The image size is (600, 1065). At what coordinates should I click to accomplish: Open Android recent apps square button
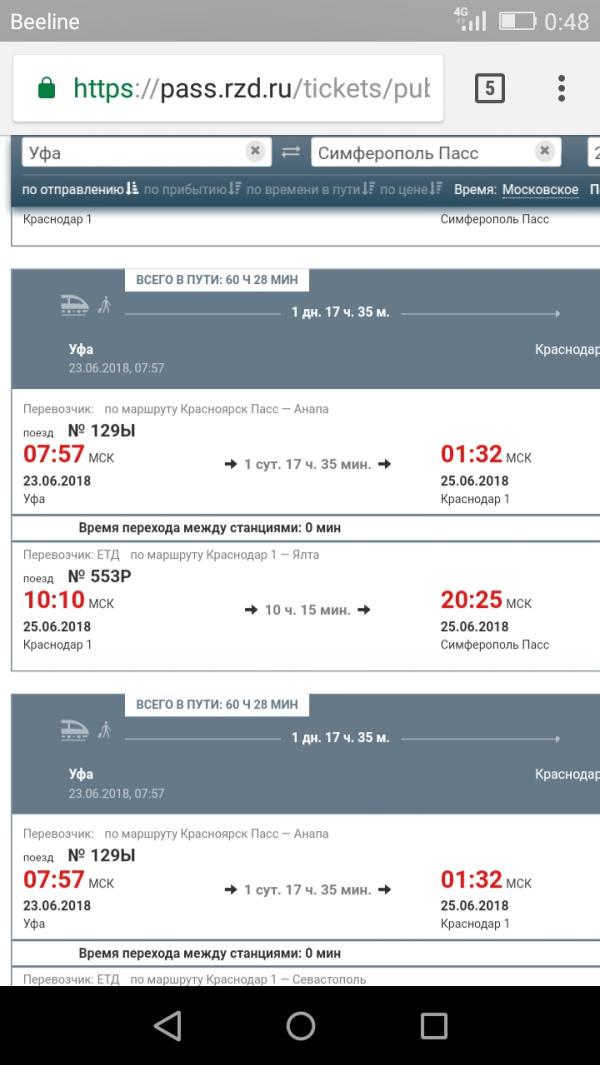[x=434, y=1026]
